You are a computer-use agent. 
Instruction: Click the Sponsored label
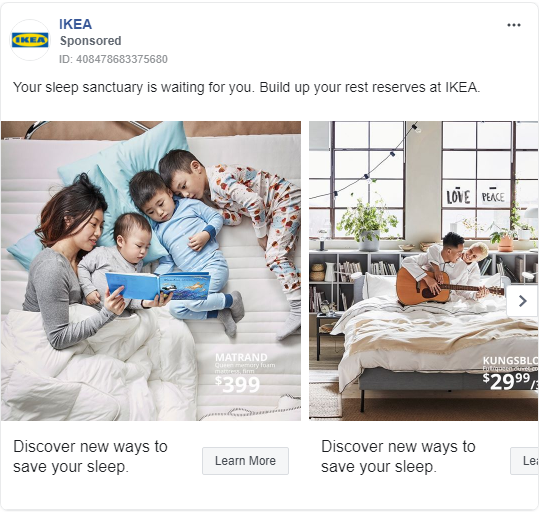(91, 41)
